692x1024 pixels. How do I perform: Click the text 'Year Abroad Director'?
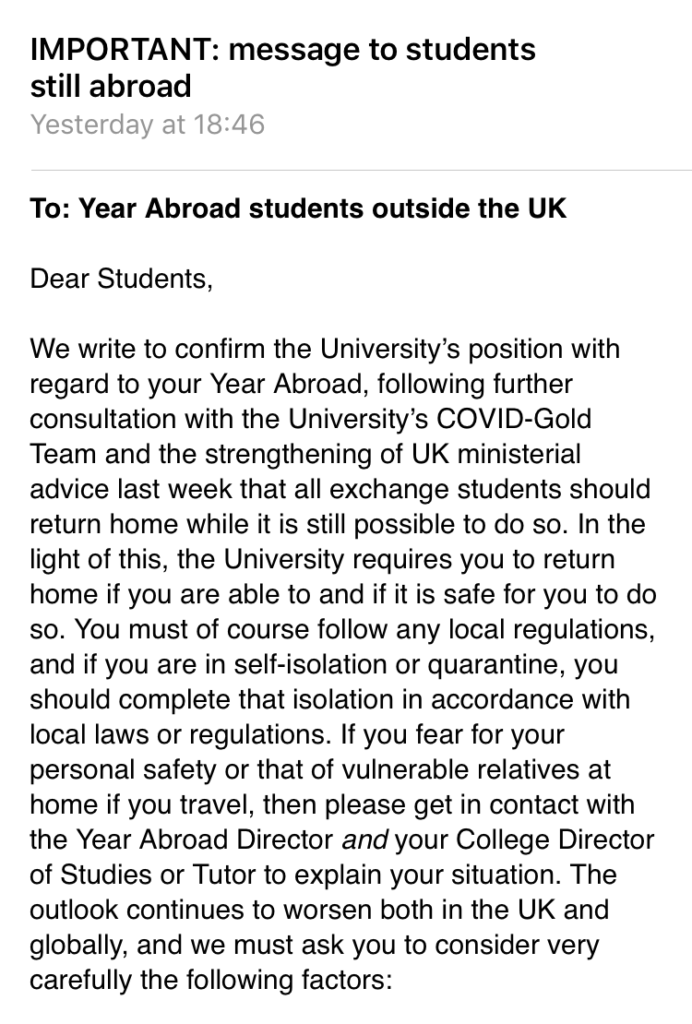tap(205, 840)
